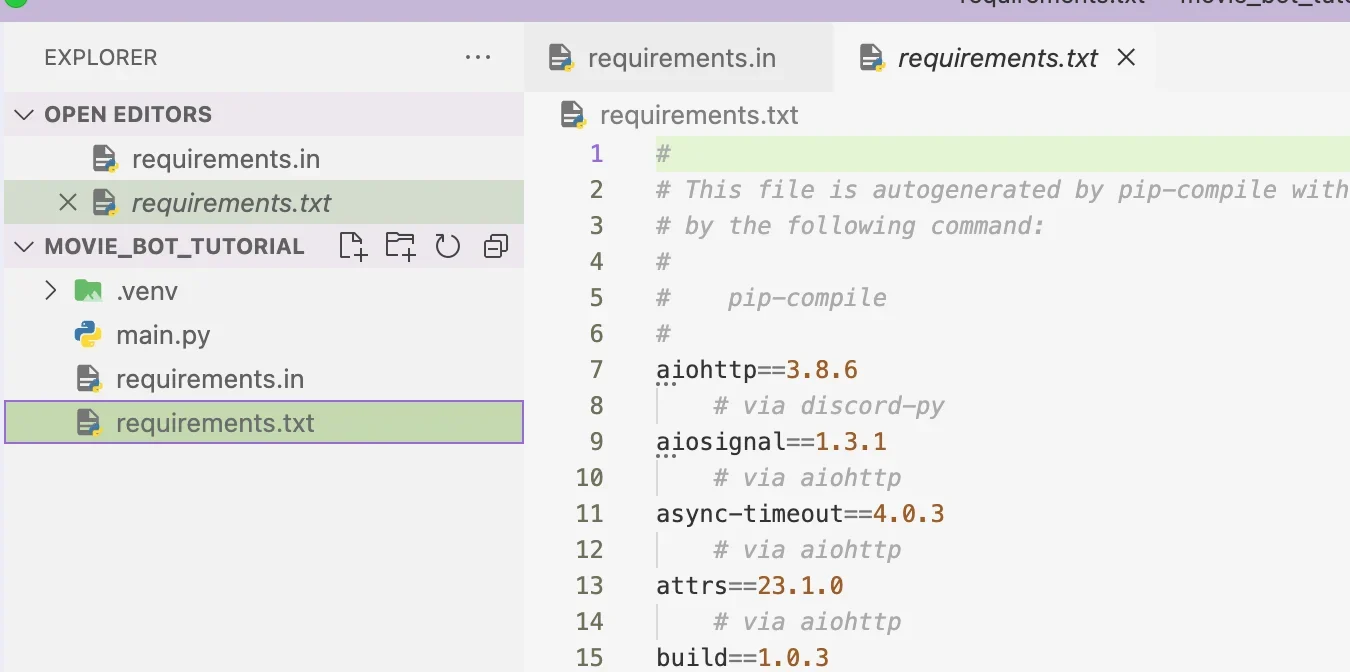Screen dimensions: 1350x672
Task: Collapse all folders using the collapse icon
Action: [495, 246]
